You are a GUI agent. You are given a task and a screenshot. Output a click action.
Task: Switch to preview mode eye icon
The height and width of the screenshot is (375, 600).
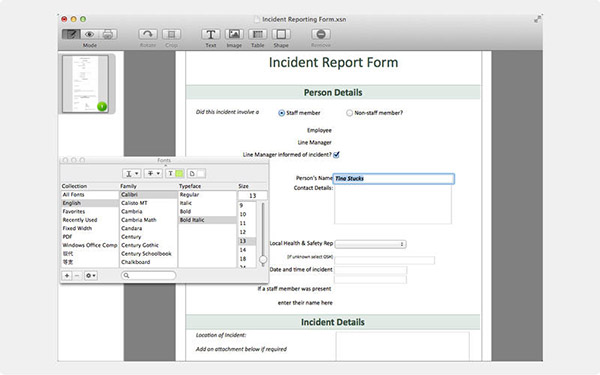[x=90, y=34]
